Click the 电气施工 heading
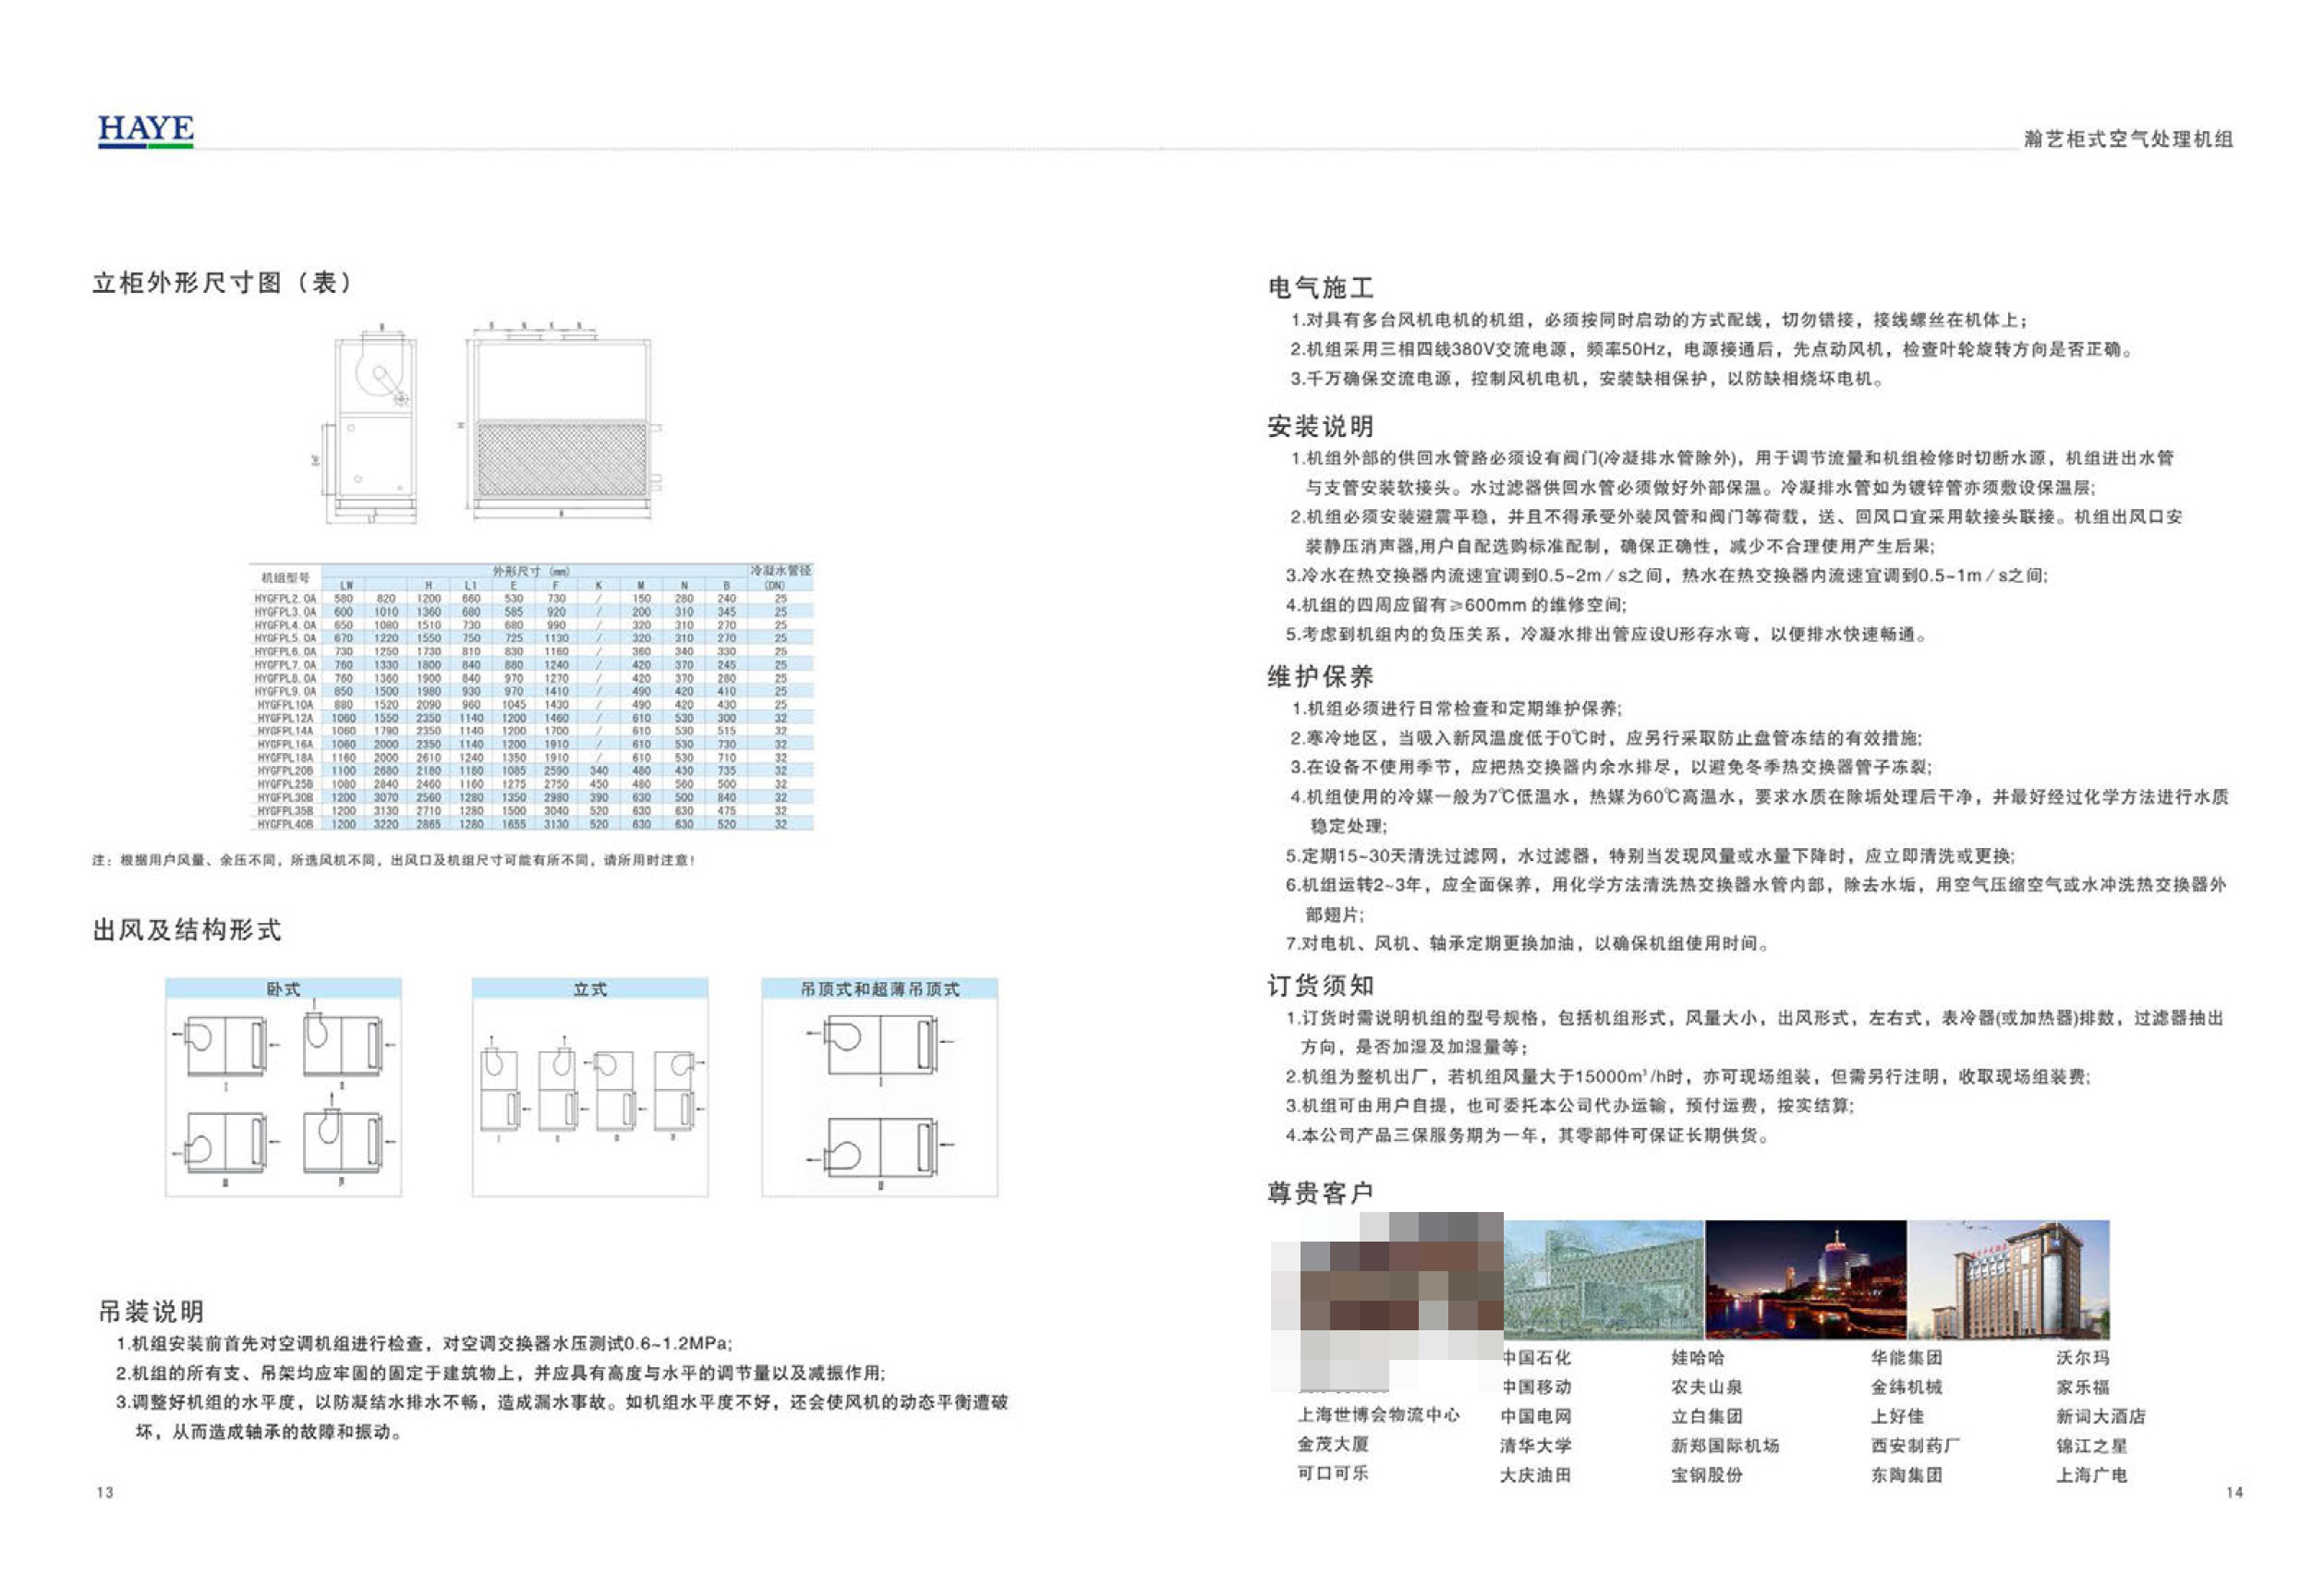2324x1588 pixels. (1320, 288)
